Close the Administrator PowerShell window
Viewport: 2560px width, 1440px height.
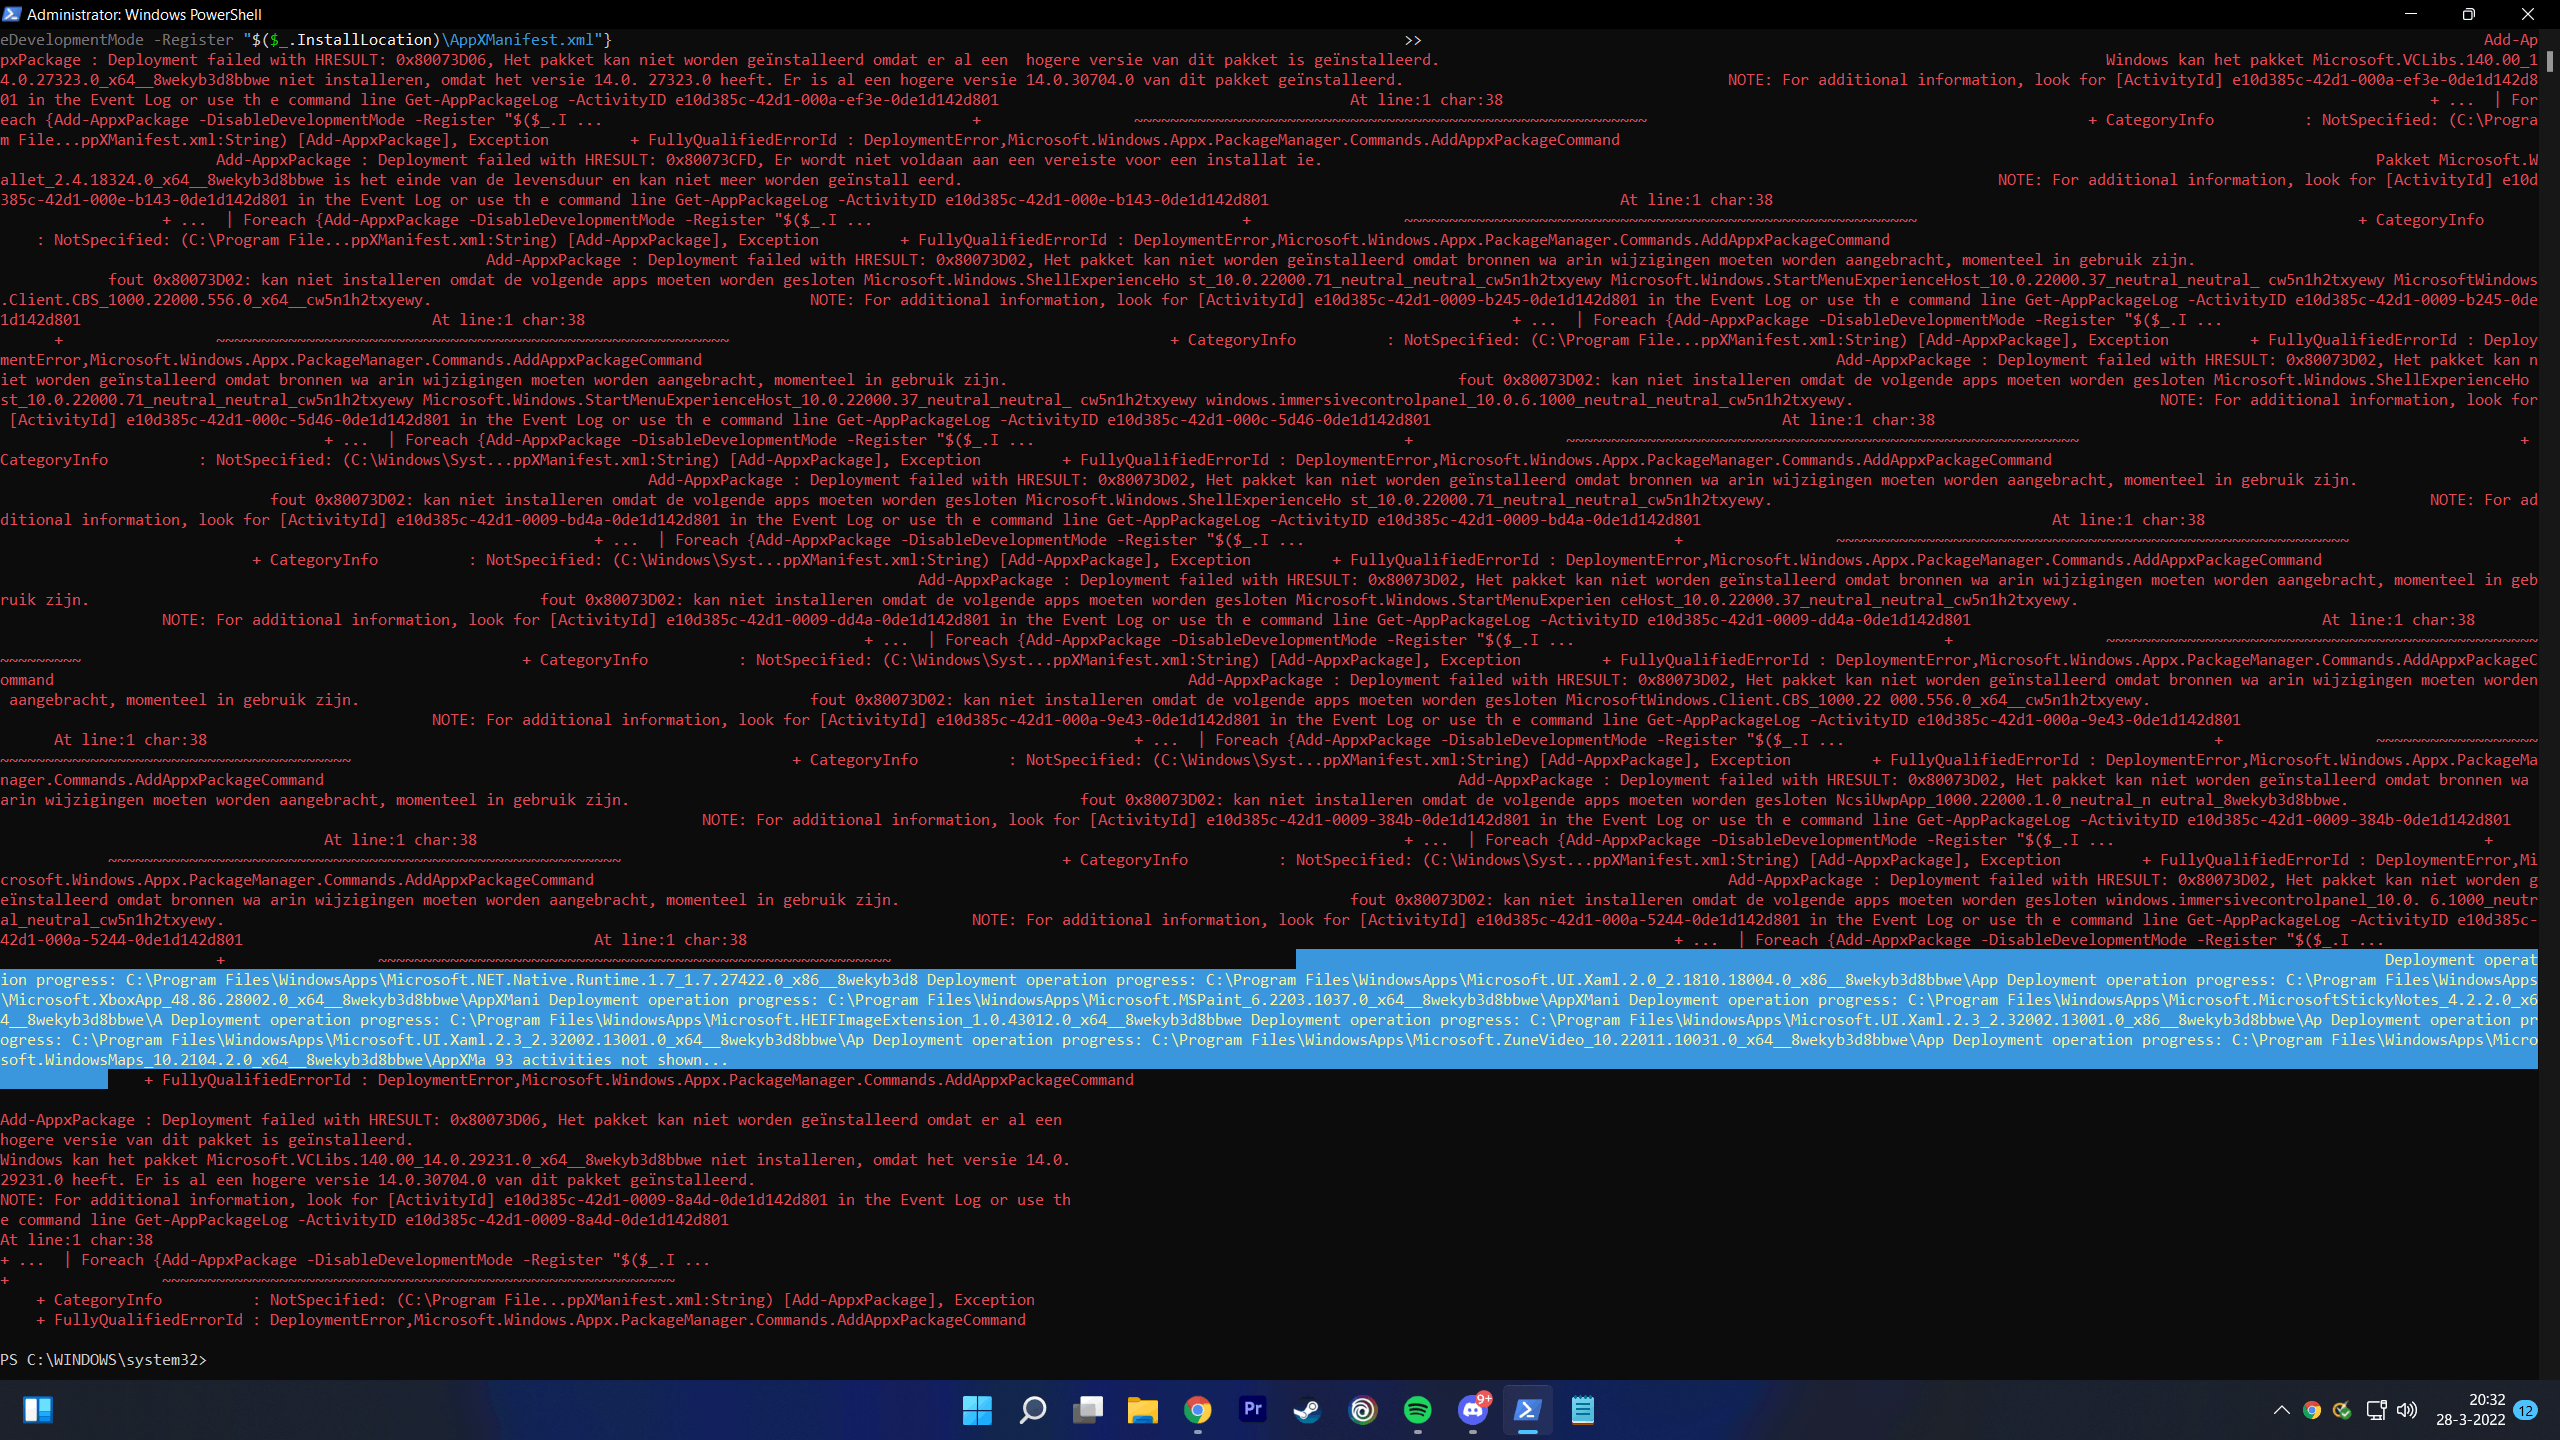pos(2528,14)
